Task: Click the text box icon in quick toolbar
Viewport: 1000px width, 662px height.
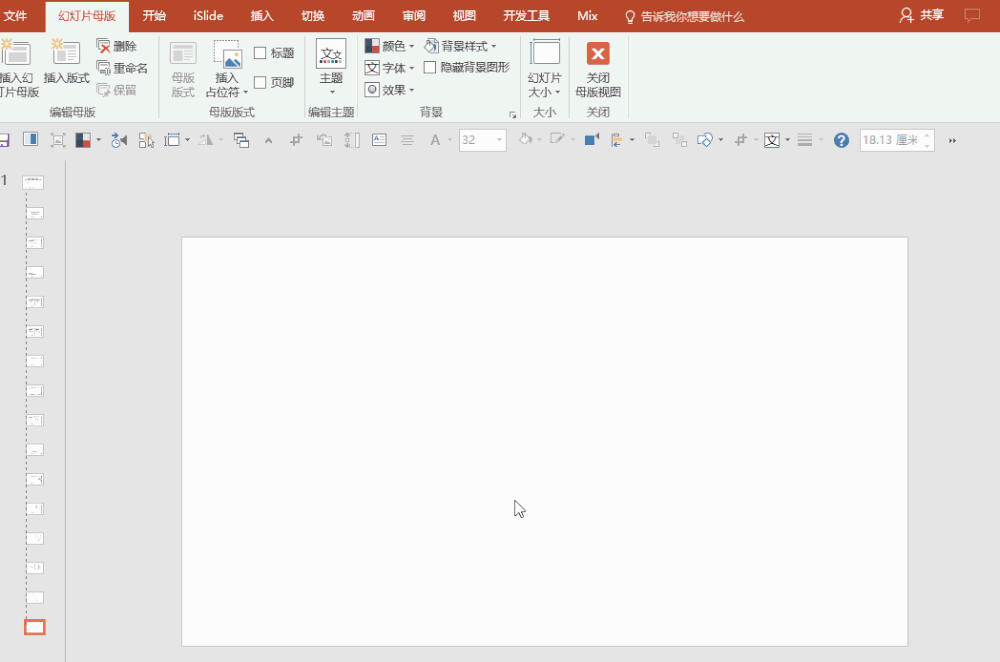Action: [379, 140]
